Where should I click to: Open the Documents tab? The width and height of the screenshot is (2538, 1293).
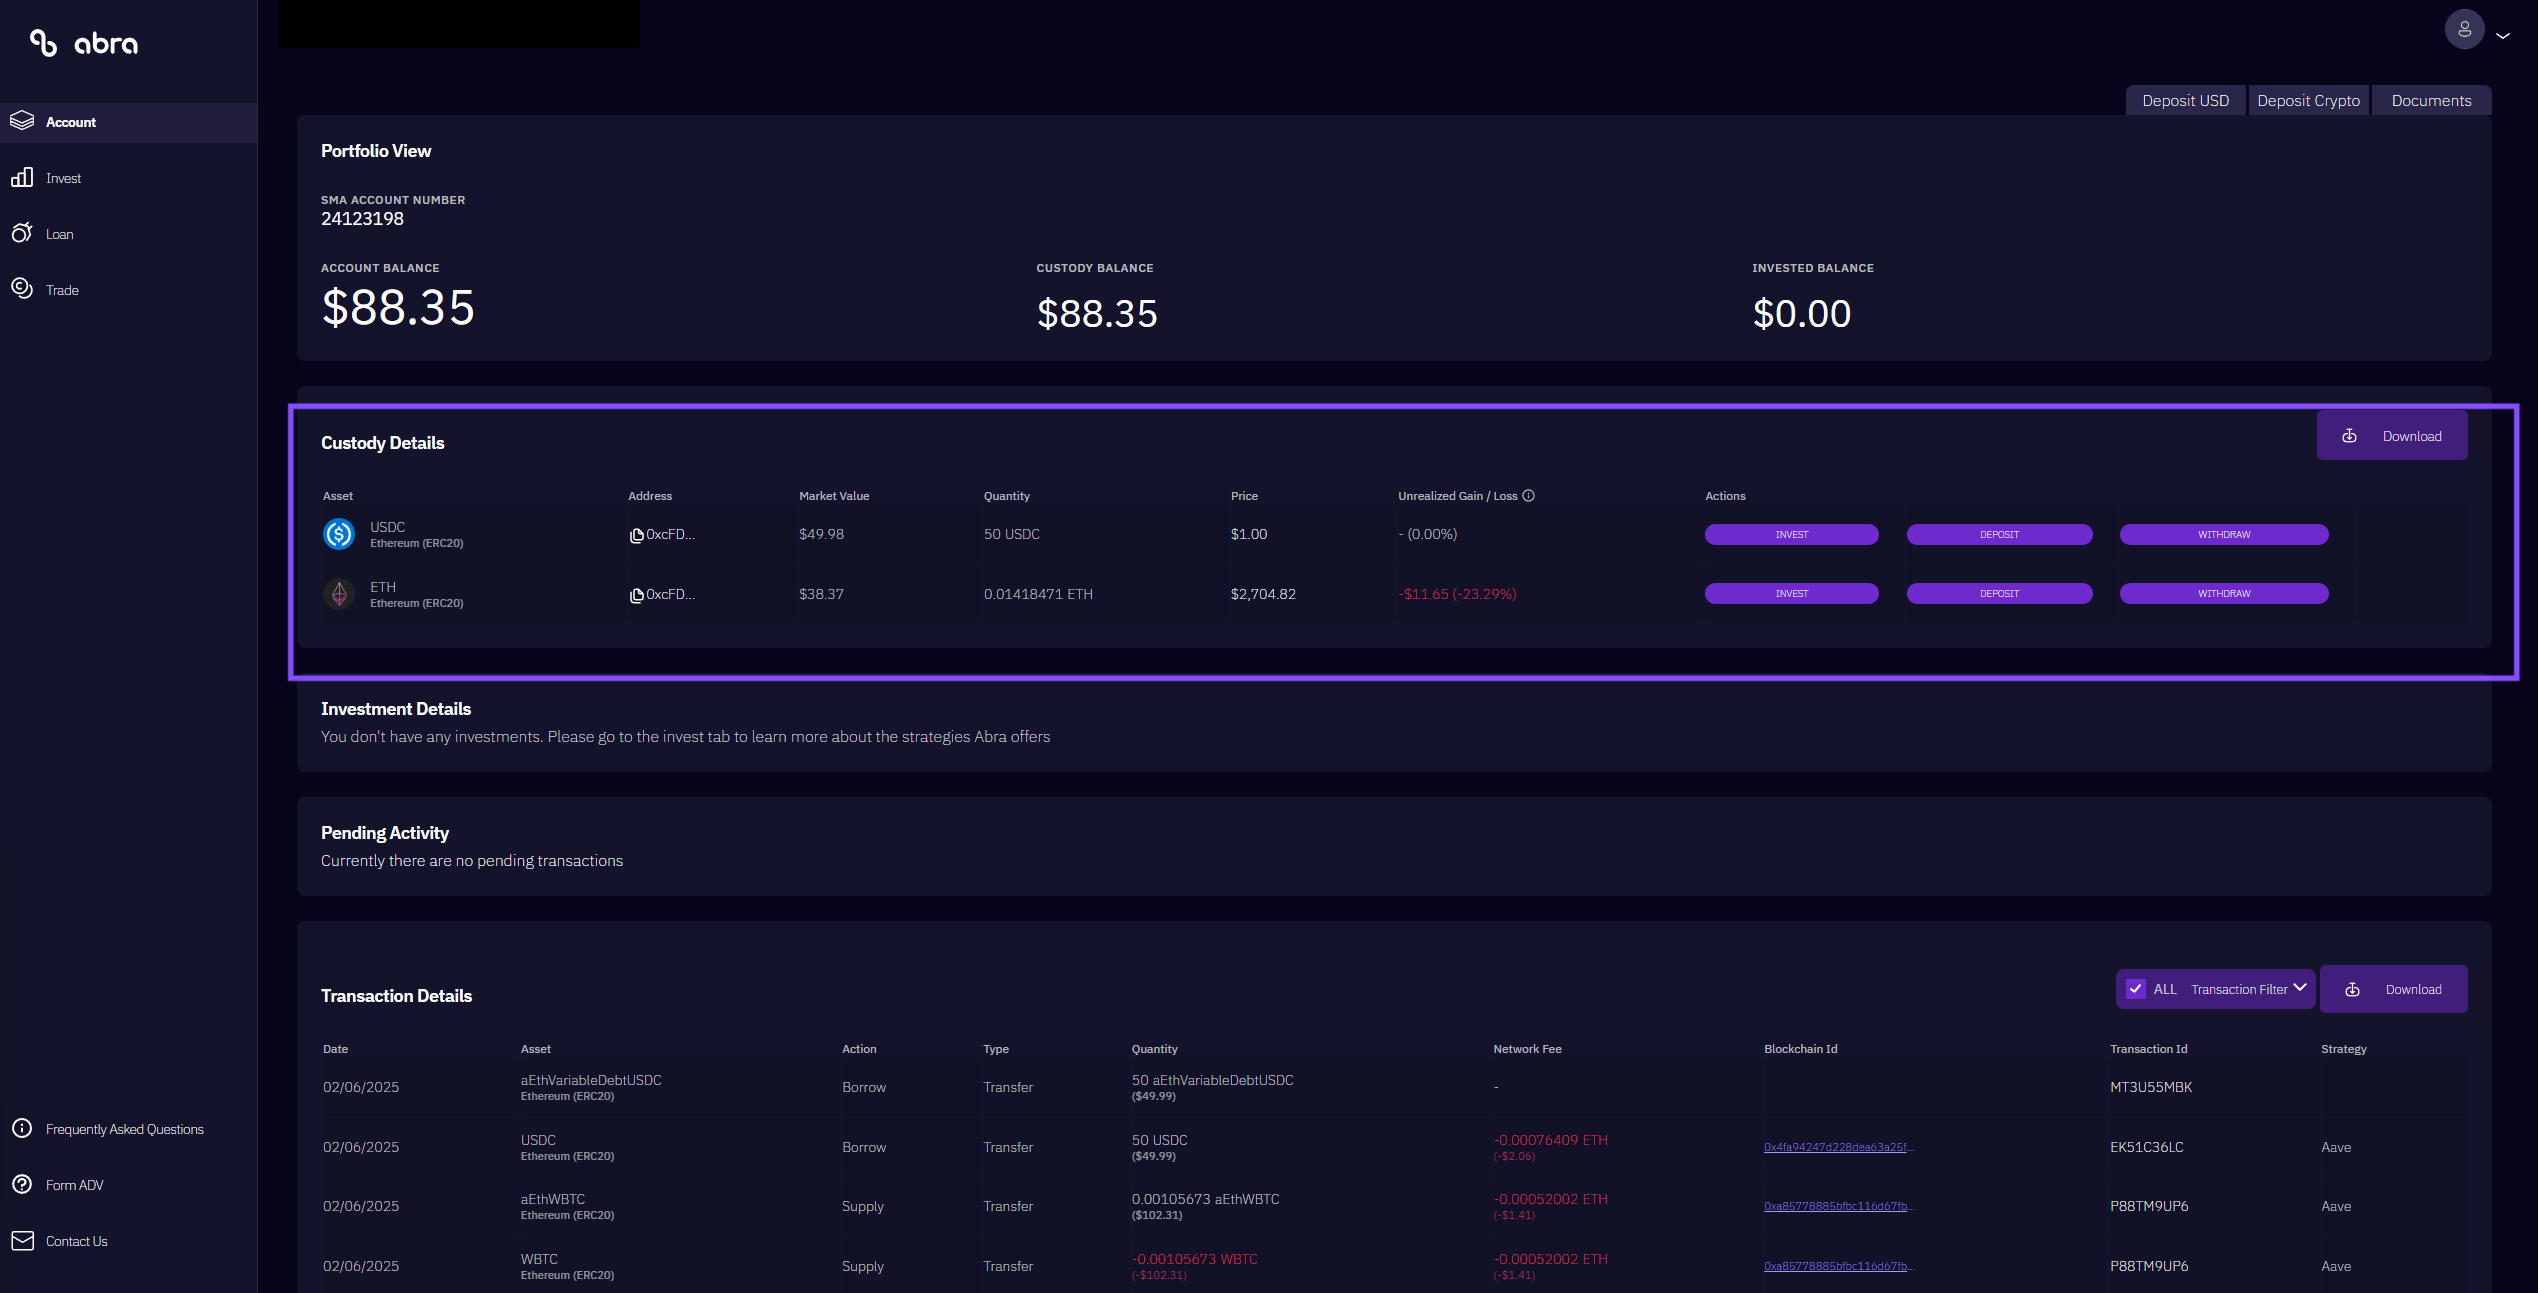coord(2431,100)
